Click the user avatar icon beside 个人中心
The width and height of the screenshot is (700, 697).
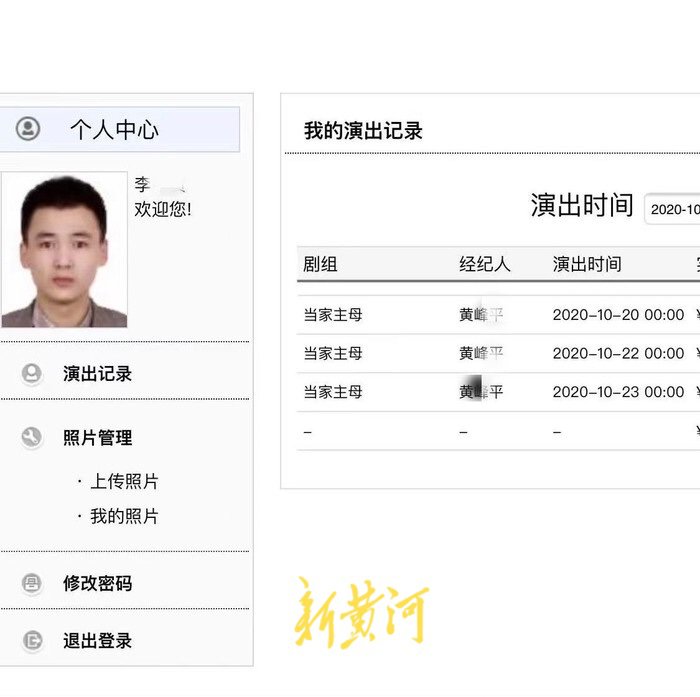(x=28, y=129)
